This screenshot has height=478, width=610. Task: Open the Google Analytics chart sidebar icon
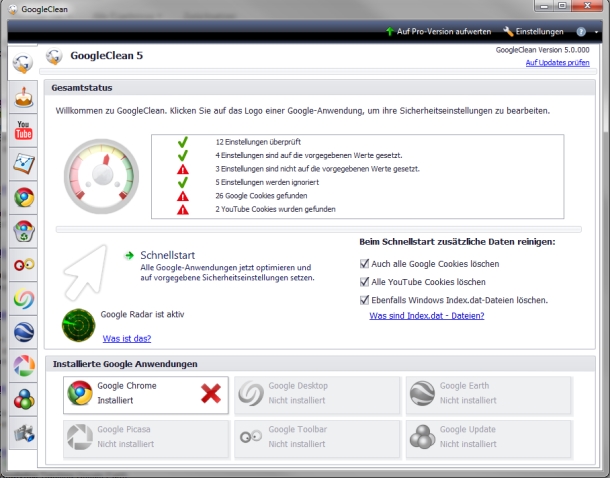tap(23, 164)
